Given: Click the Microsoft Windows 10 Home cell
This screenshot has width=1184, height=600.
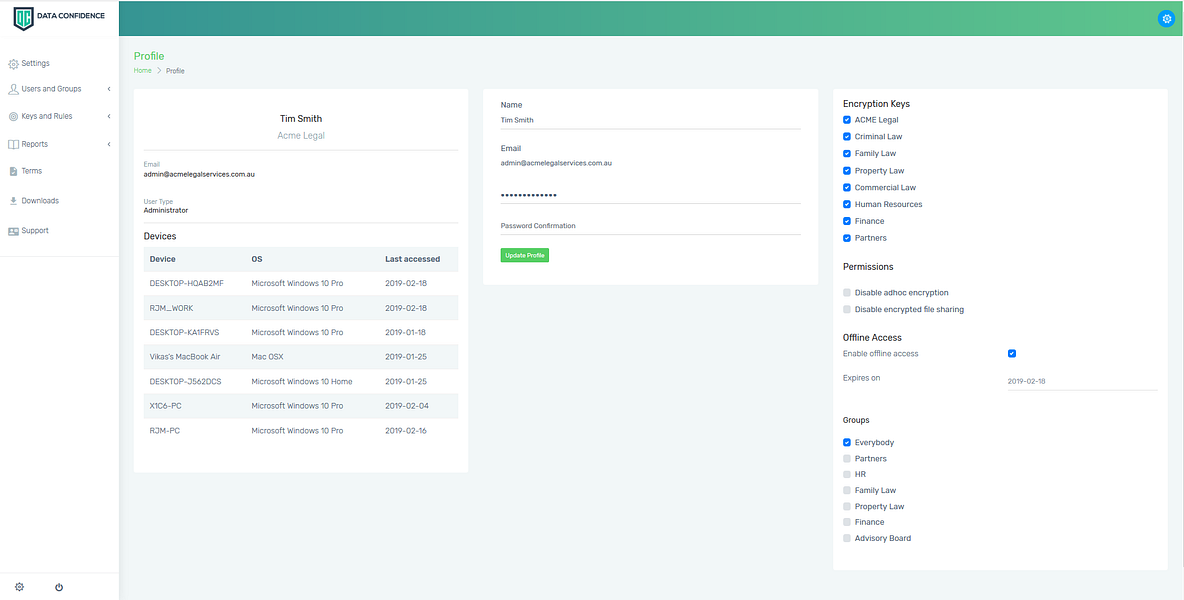Looking at the screenshot, I should [x=302, y=381].
